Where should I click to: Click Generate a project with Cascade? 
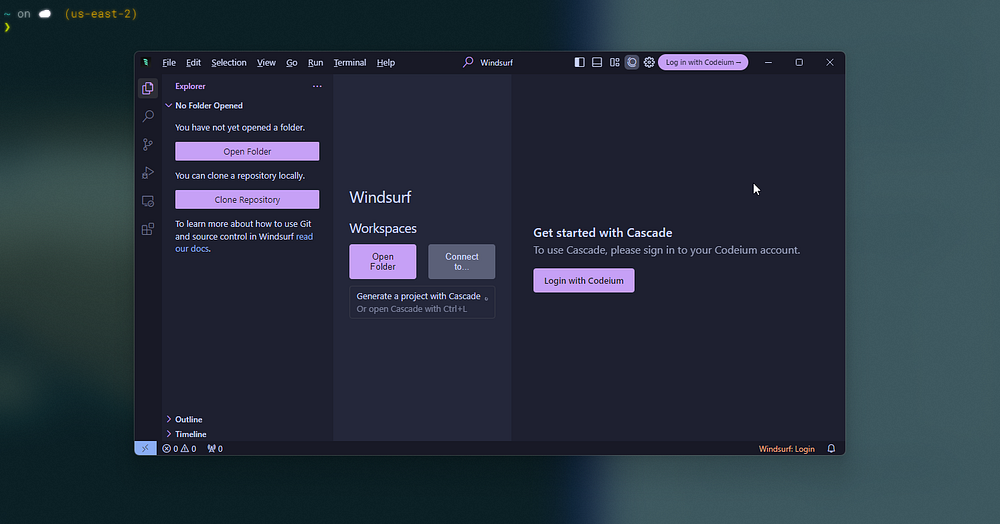pyautogui.click(x=422, y=302)
